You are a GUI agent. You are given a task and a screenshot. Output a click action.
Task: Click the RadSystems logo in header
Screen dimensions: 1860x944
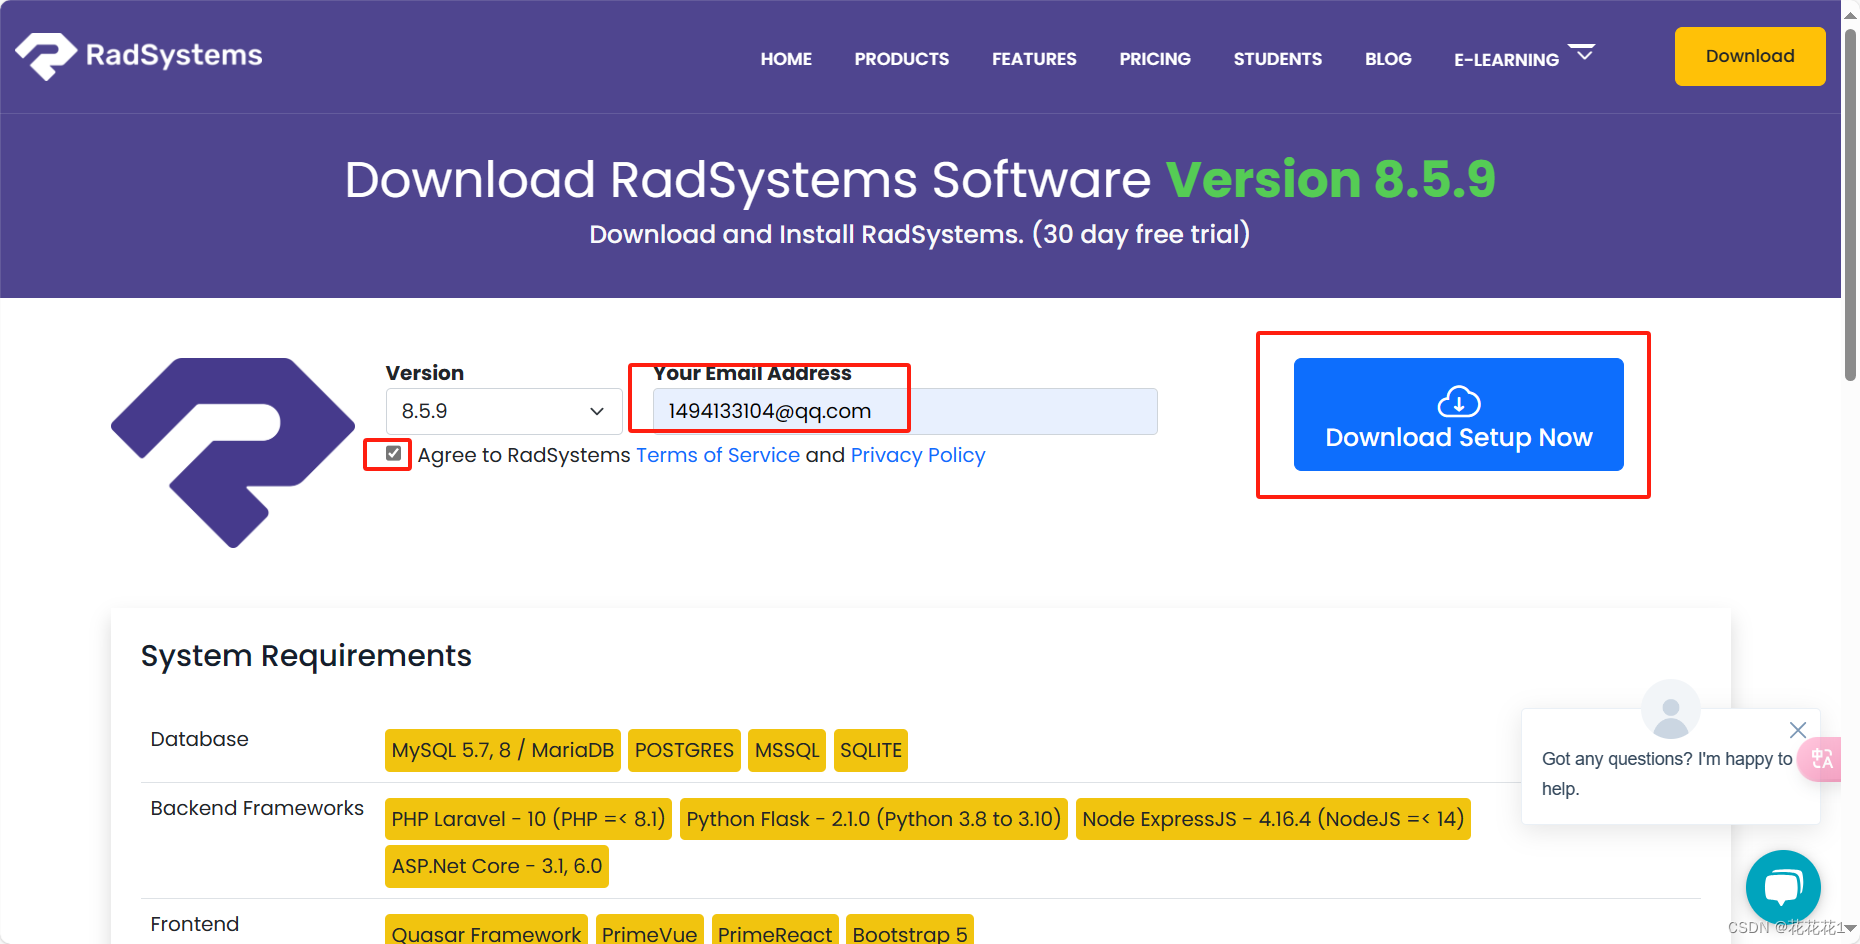point(139,56)
